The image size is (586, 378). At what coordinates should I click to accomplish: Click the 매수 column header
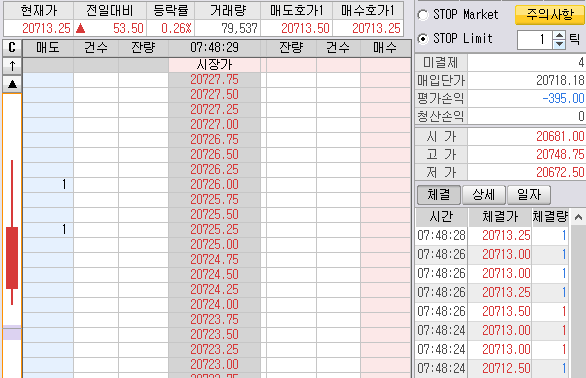[385, 48]
